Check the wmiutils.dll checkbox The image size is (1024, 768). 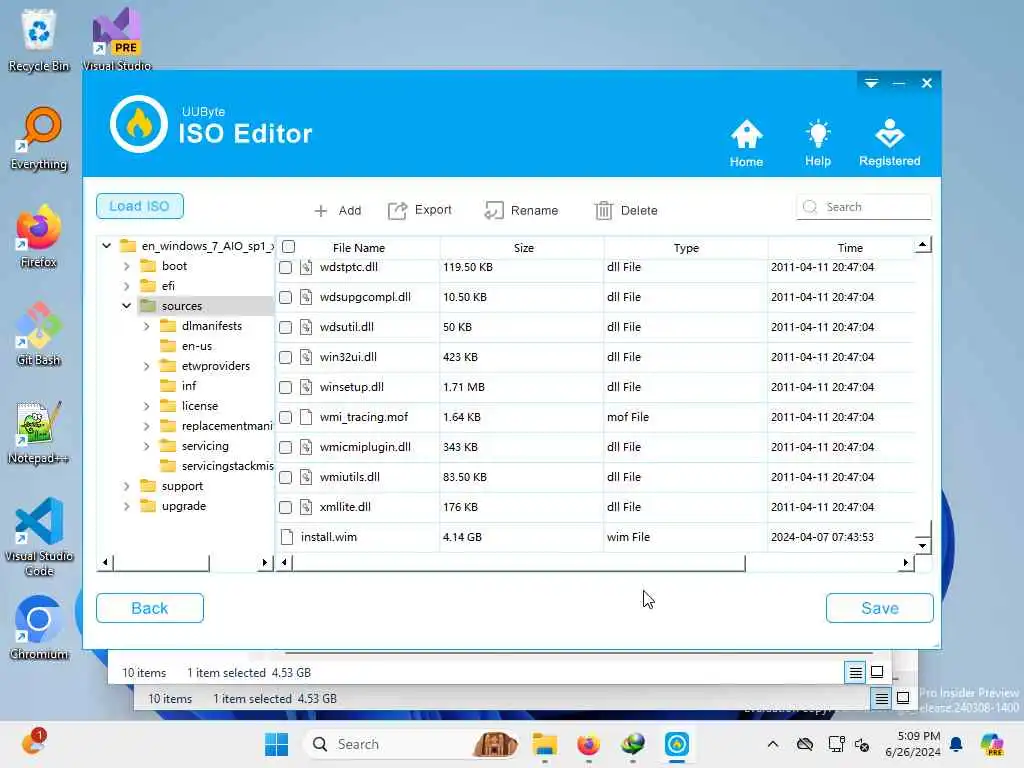coord(285,478)
